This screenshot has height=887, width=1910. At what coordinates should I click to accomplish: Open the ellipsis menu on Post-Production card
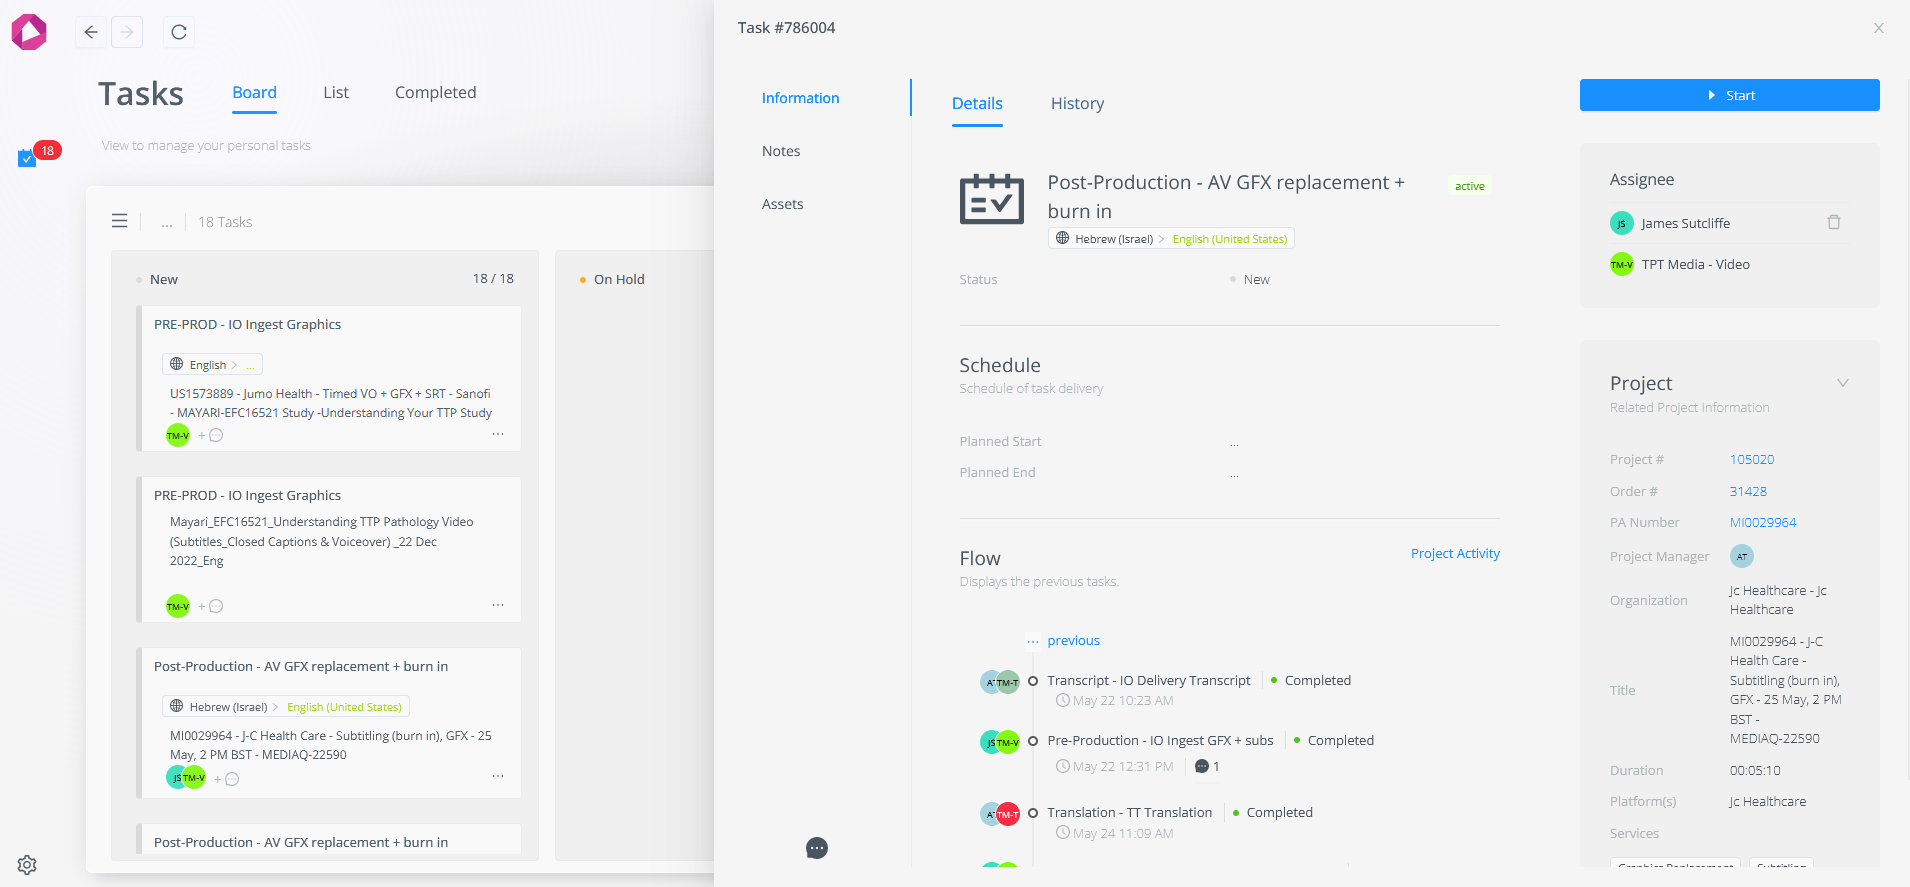pos(498,777)
